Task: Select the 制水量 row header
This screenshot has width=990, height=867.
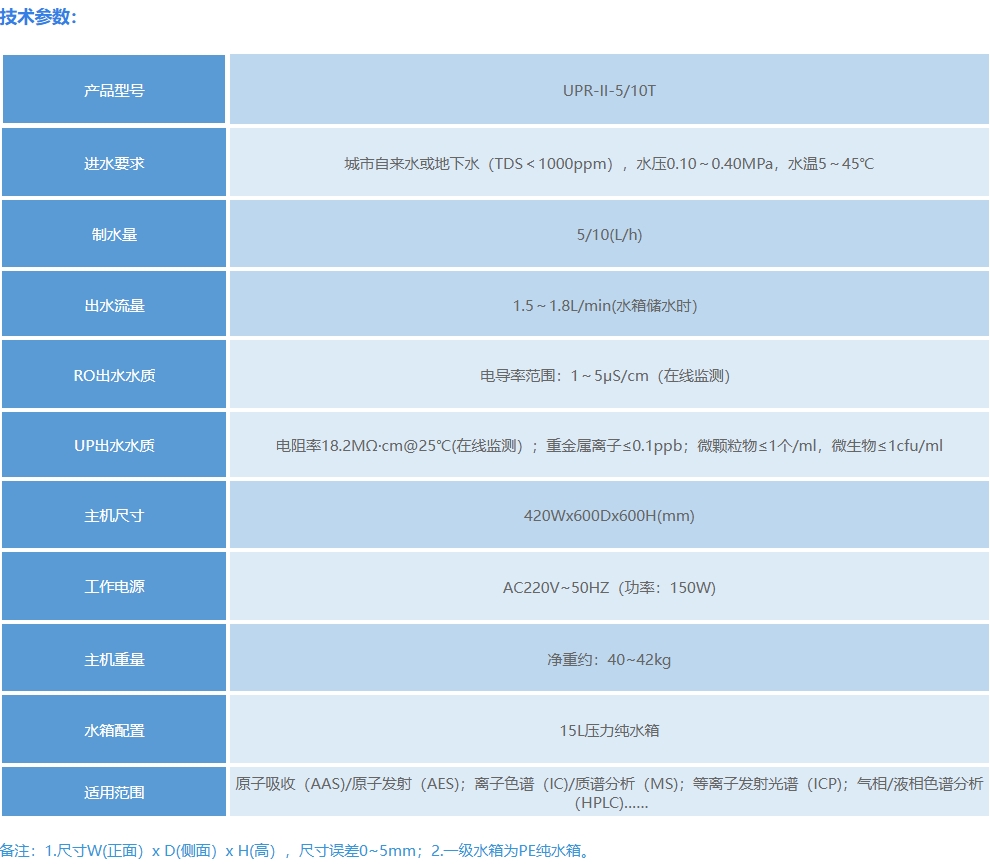Action: (x=114, y=233)
